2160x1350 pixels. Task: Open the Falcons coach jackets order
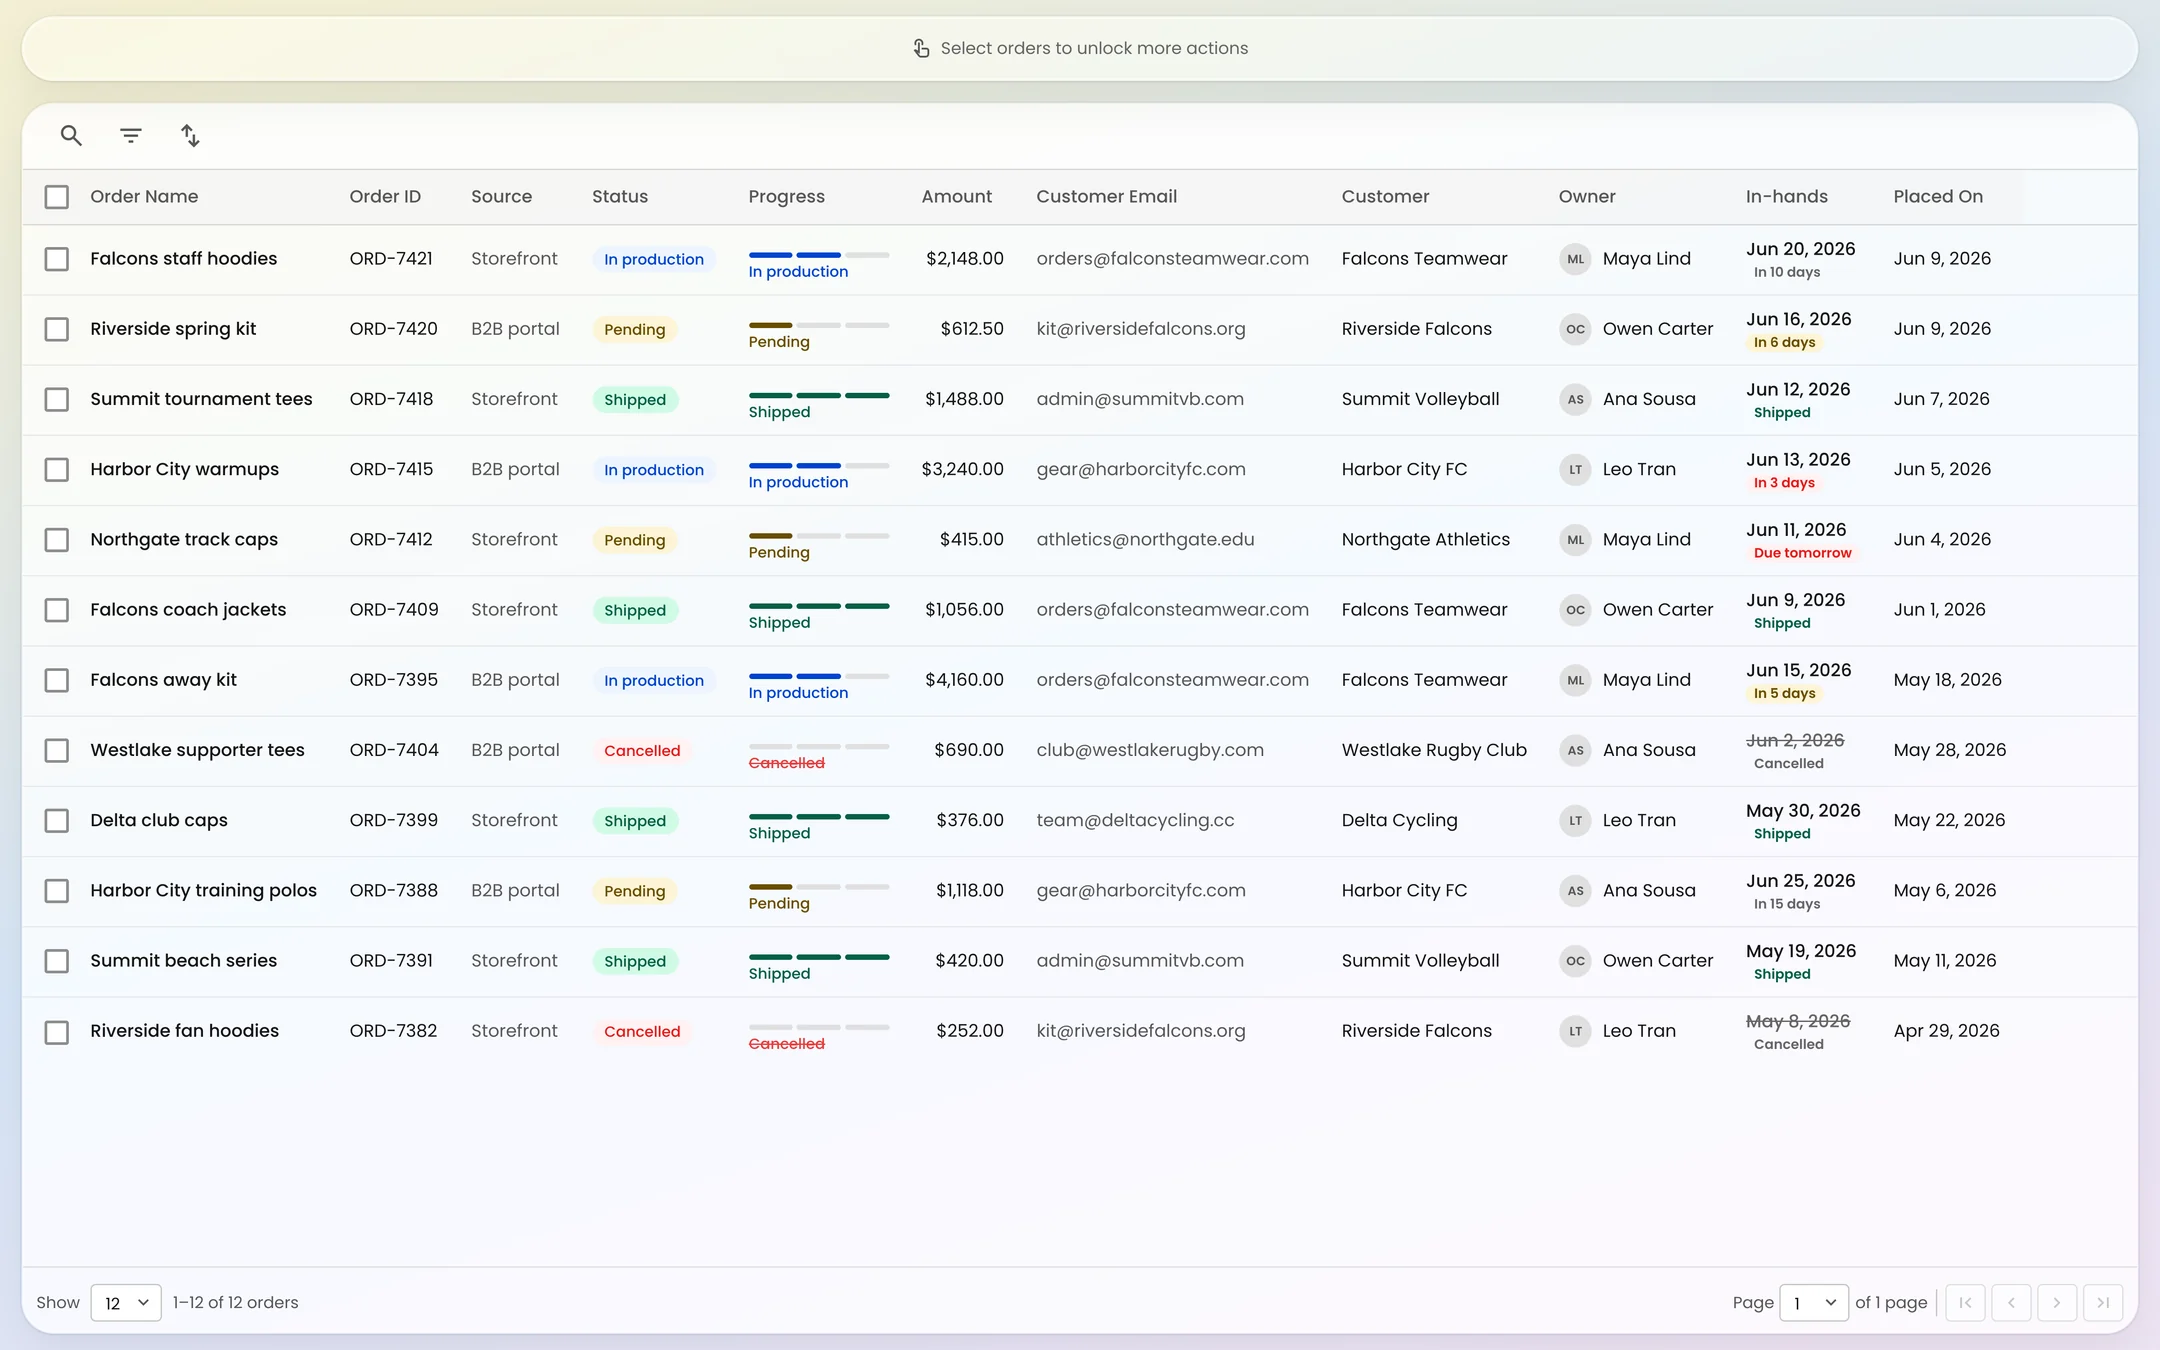point(188,609)
